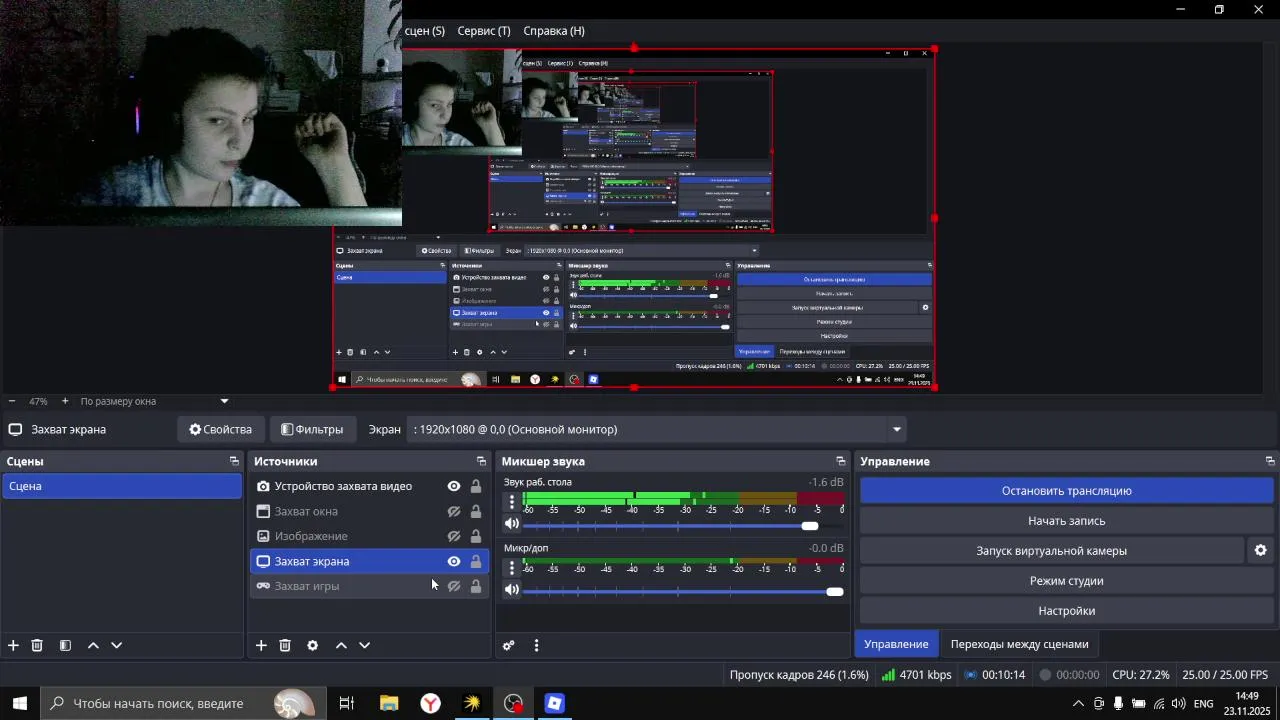Screen dimensions: 1280x720
Task: Open options dots for Микр/доп channel
Action: tap(512, 568)
